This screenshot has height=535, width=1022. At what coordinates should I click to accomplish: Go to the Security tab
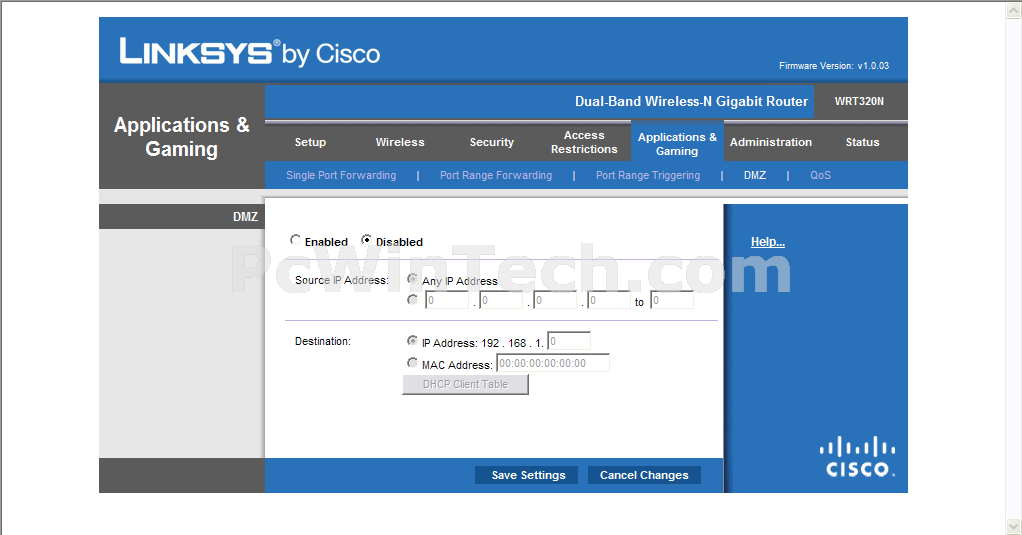(491, 142)
